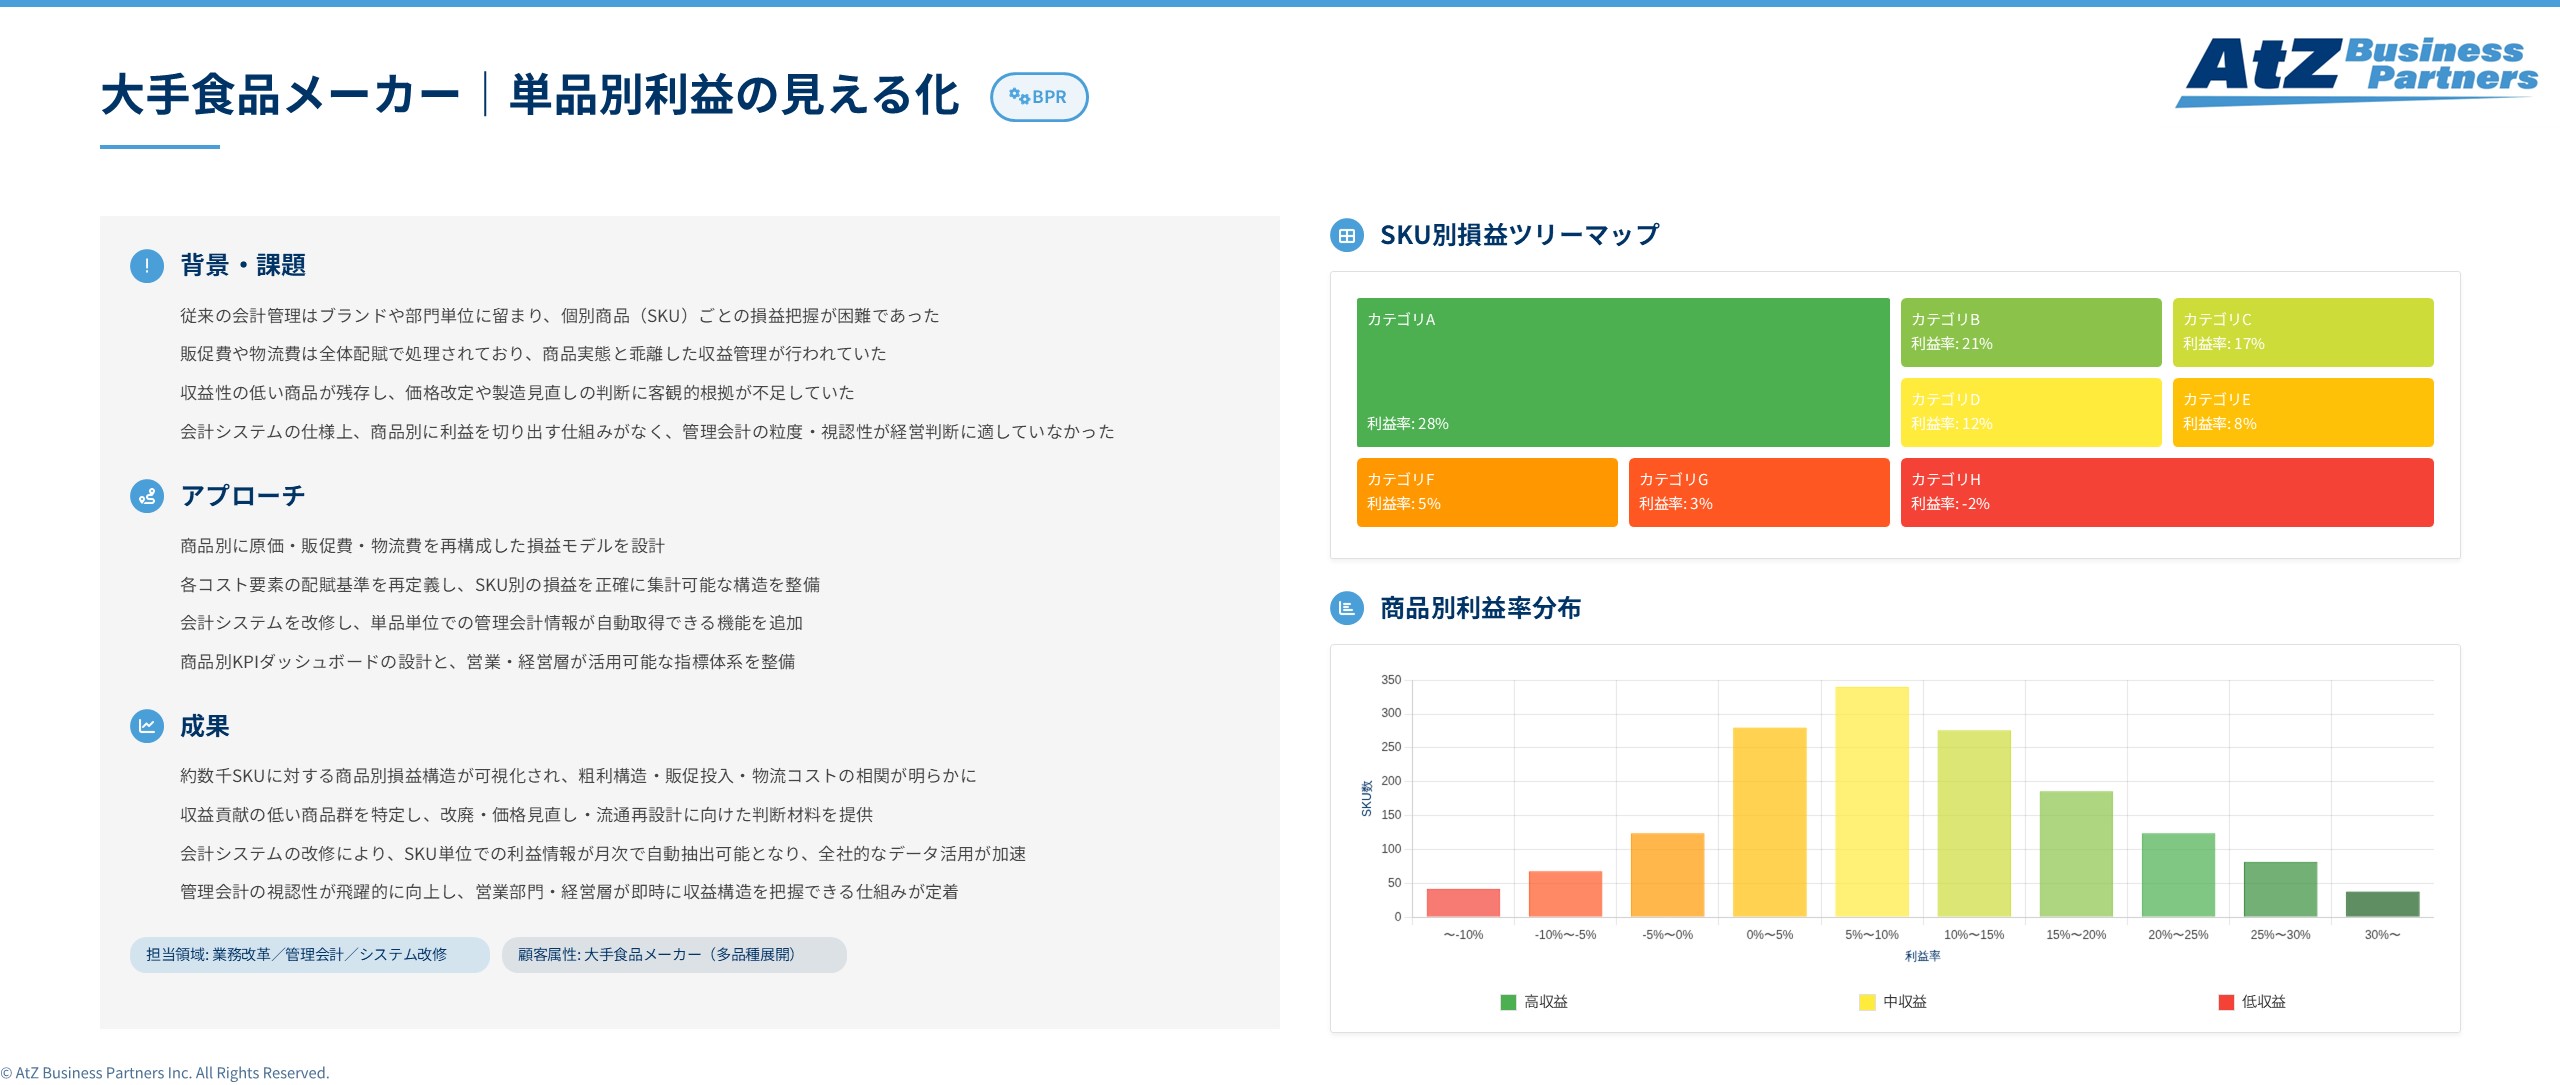Click the approach icon next to アプローチ heading

pos(146,494)
